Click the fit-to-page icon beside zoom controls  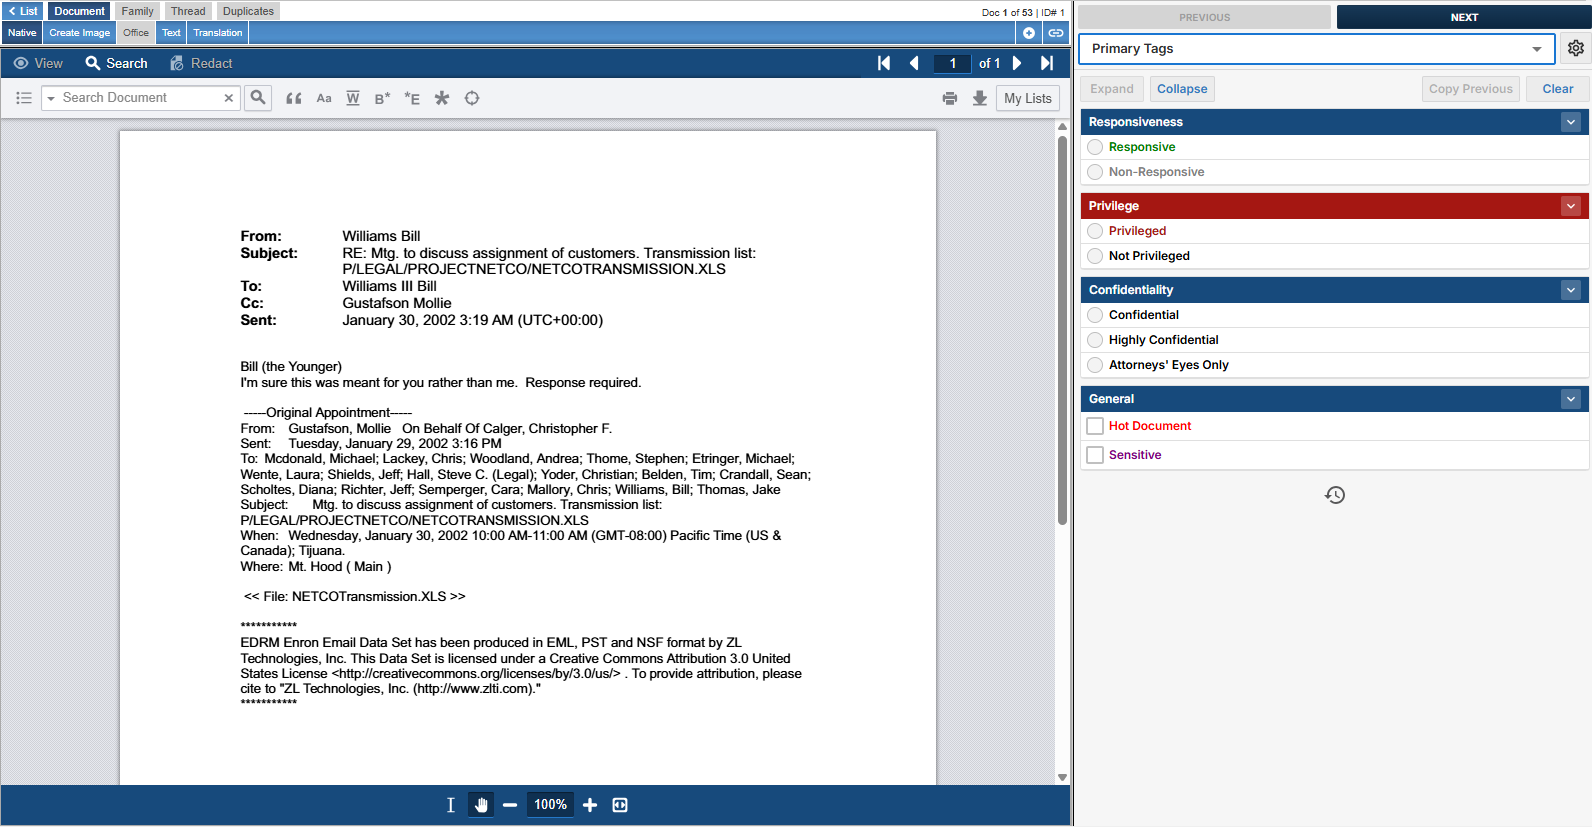pos(620,805)
